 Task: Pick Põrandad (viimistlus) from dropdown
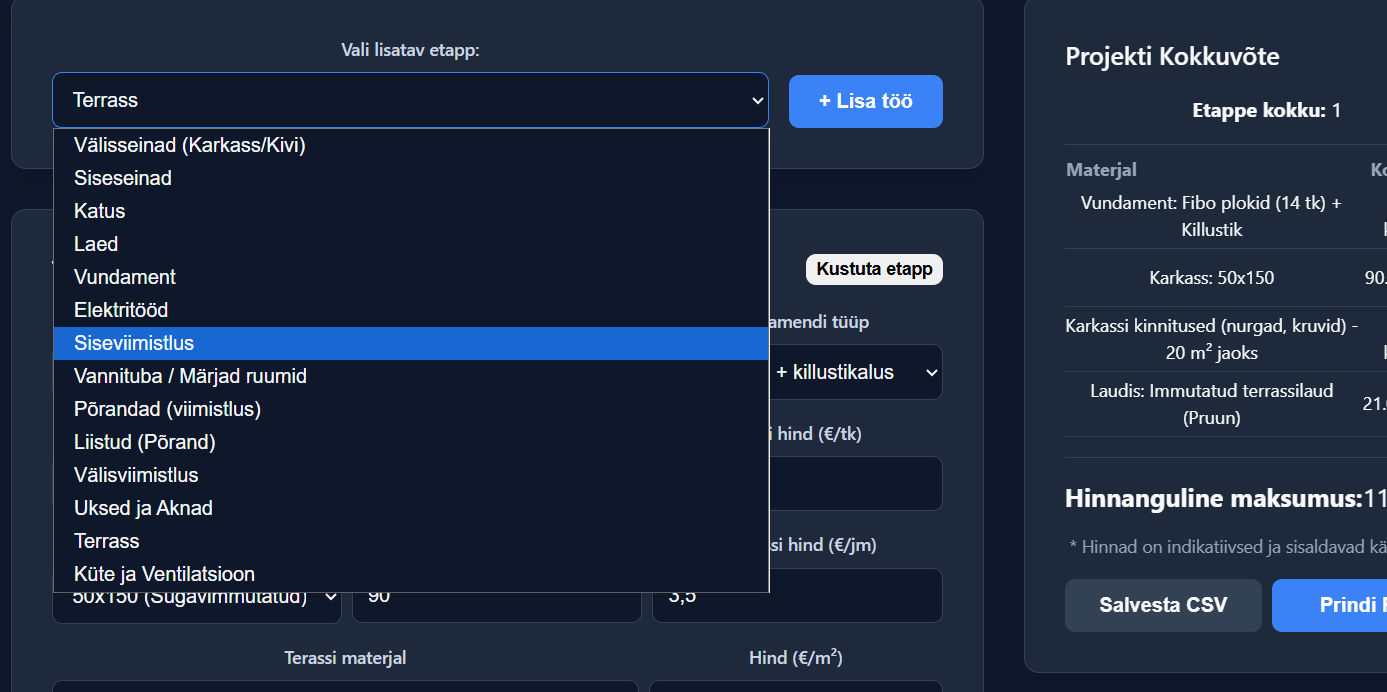pos(167,409)
